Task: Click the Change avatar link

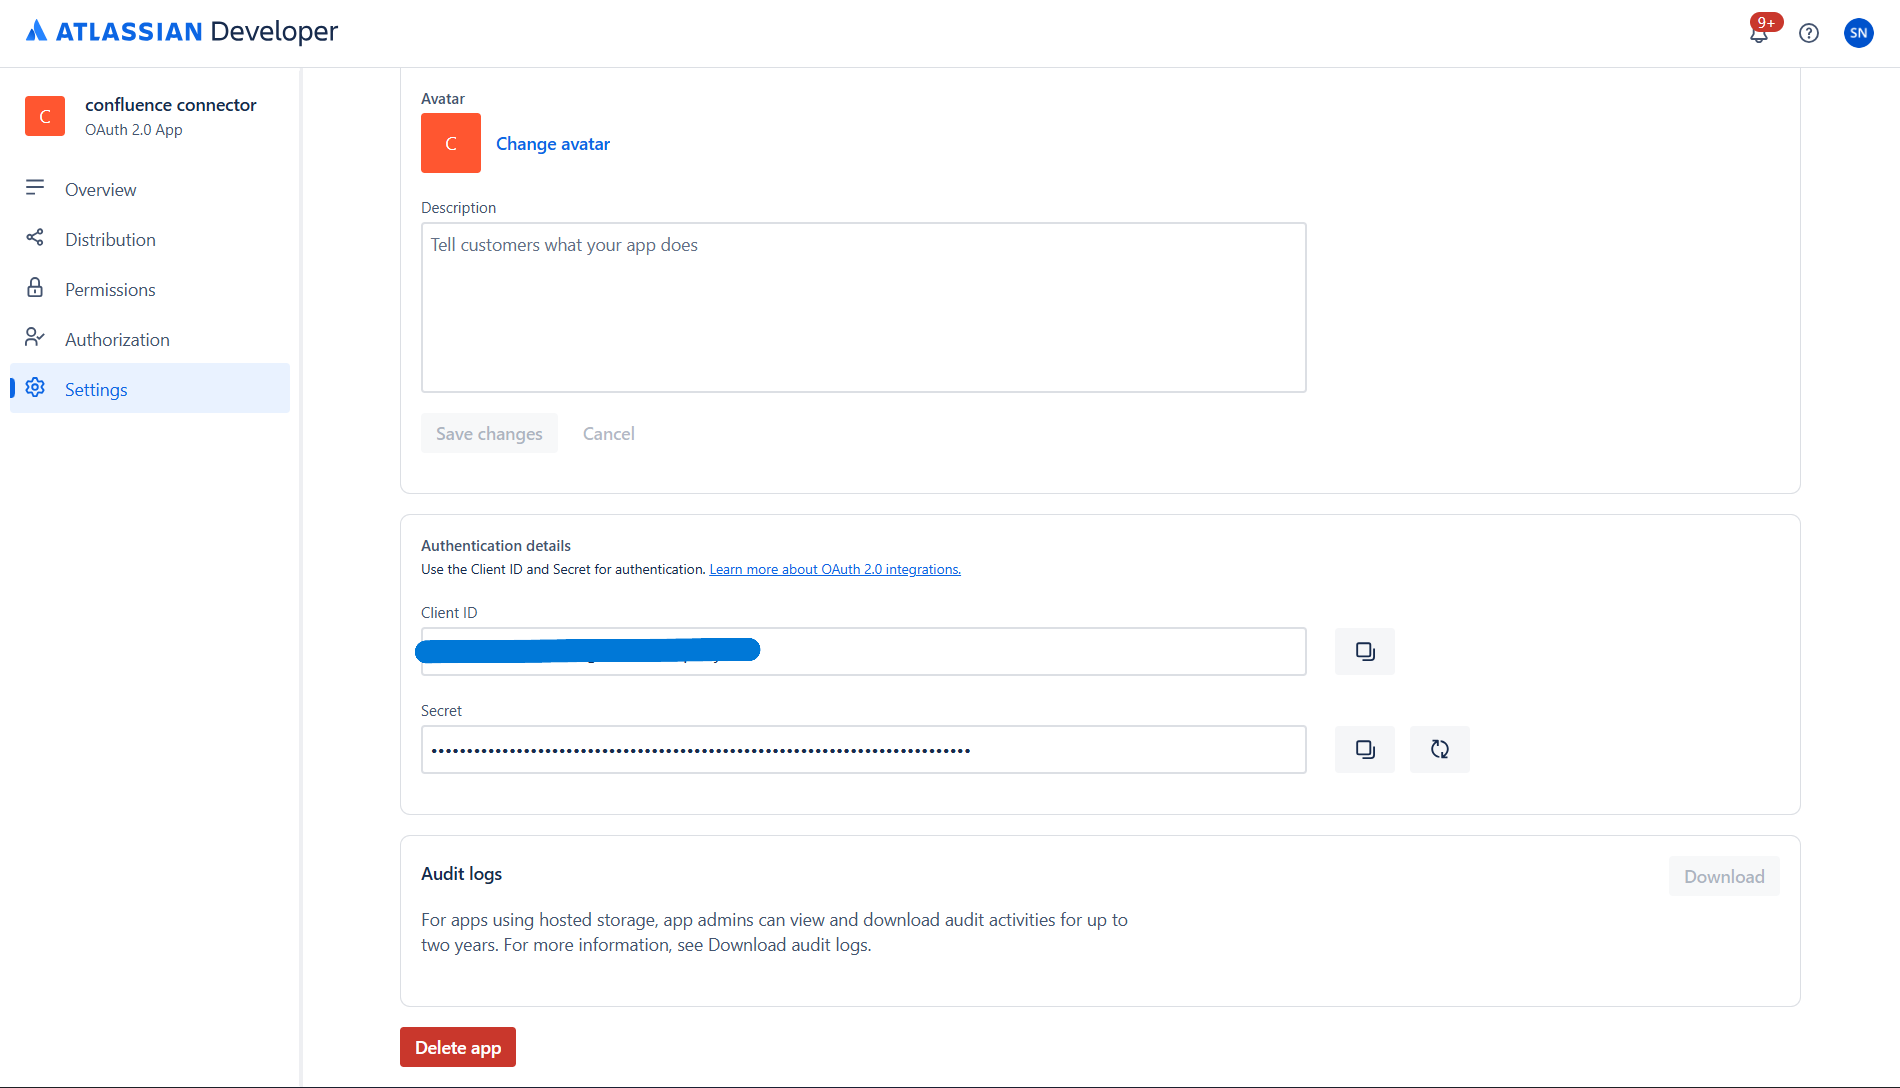Action: (x=553, y=143)
